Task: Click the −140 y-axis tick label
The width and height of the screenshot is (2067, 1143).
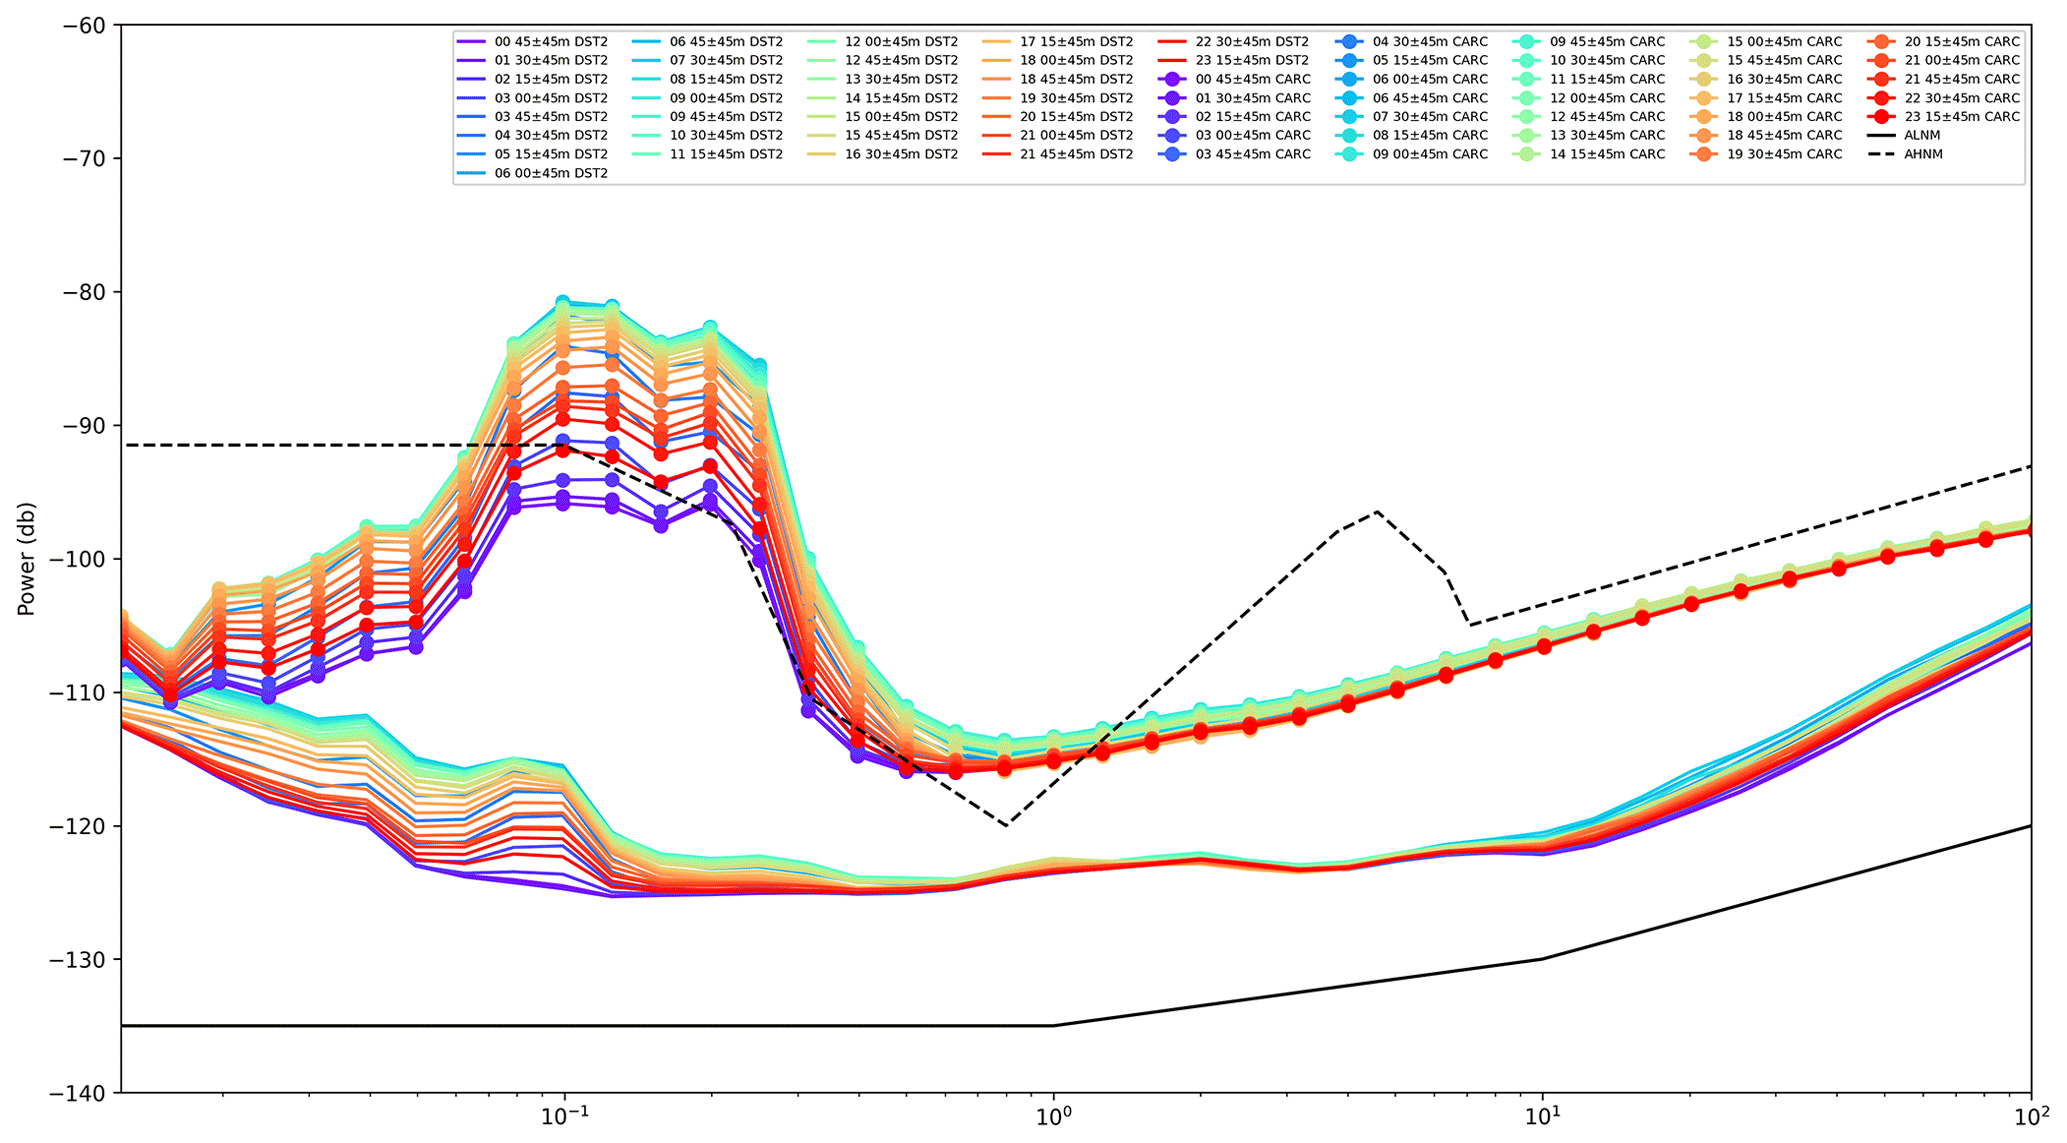Action: (x=79, y=1093)
